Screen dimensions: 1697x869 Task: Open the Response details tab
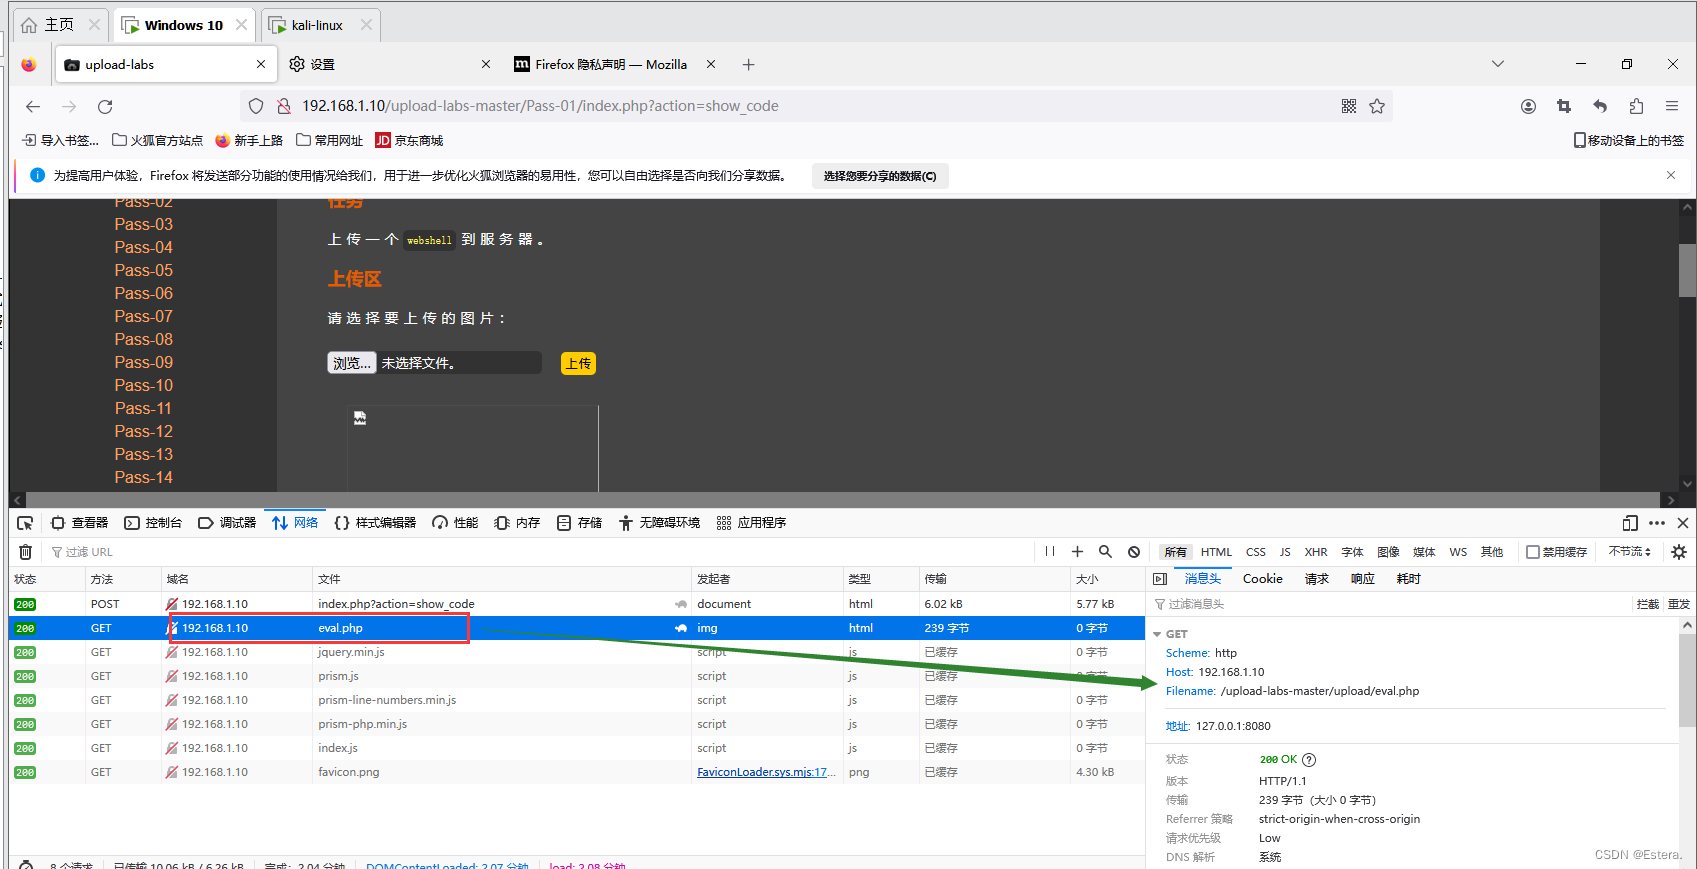click(1363, 579)
